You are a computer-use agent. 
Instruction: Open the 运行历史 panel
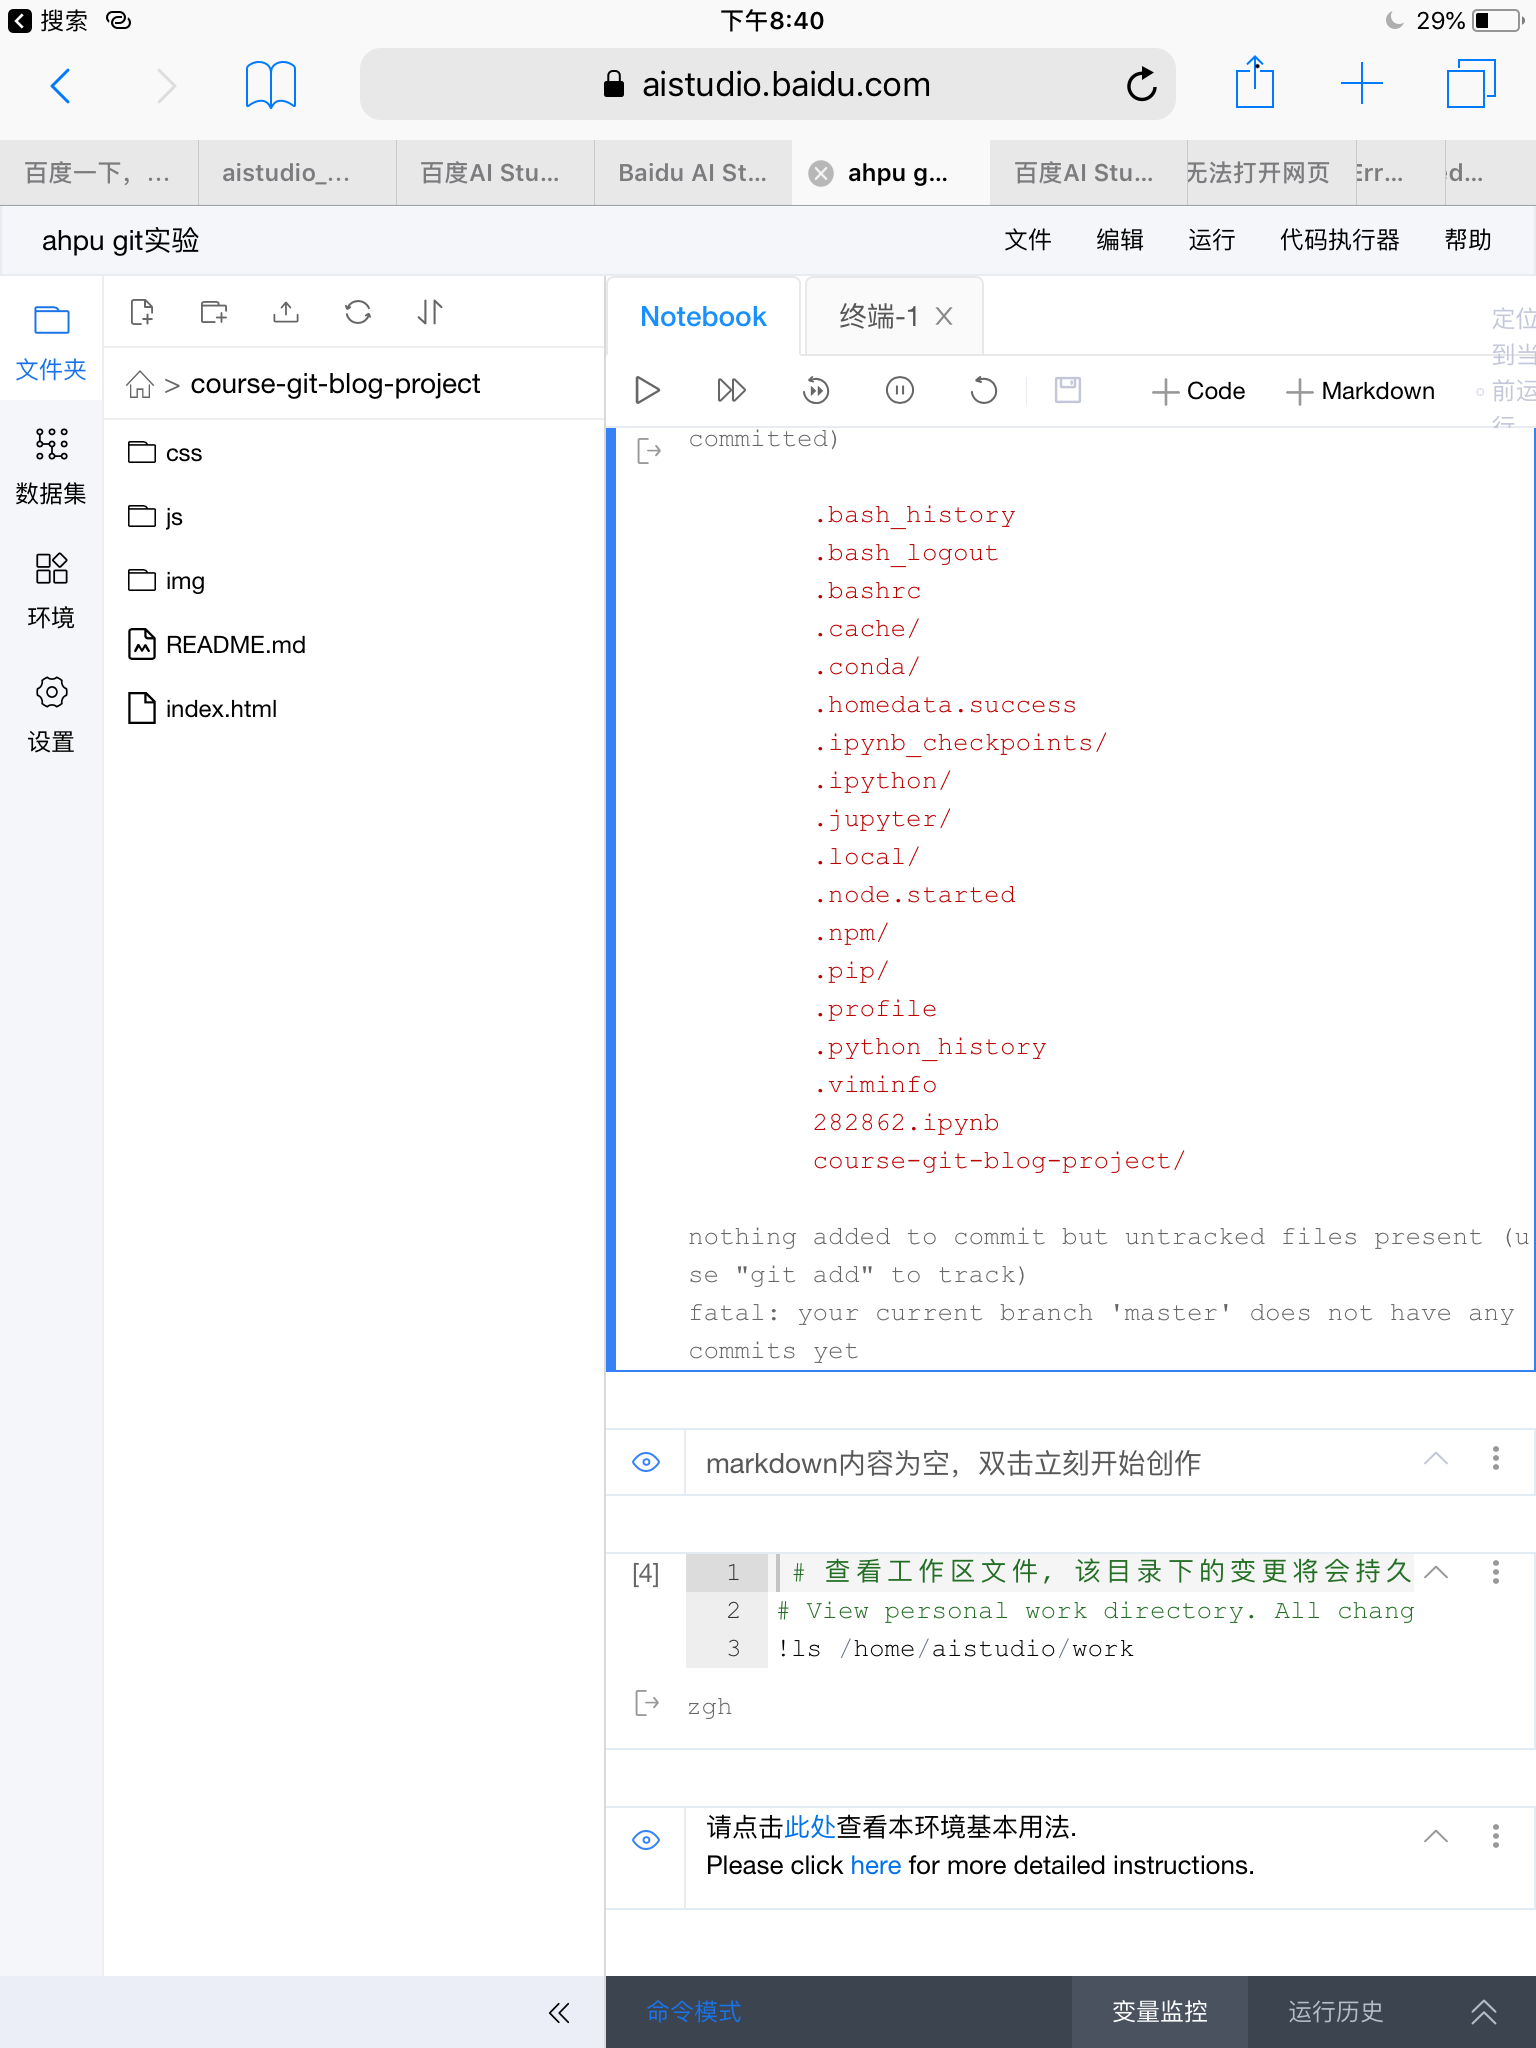tap(1336, 2012)
